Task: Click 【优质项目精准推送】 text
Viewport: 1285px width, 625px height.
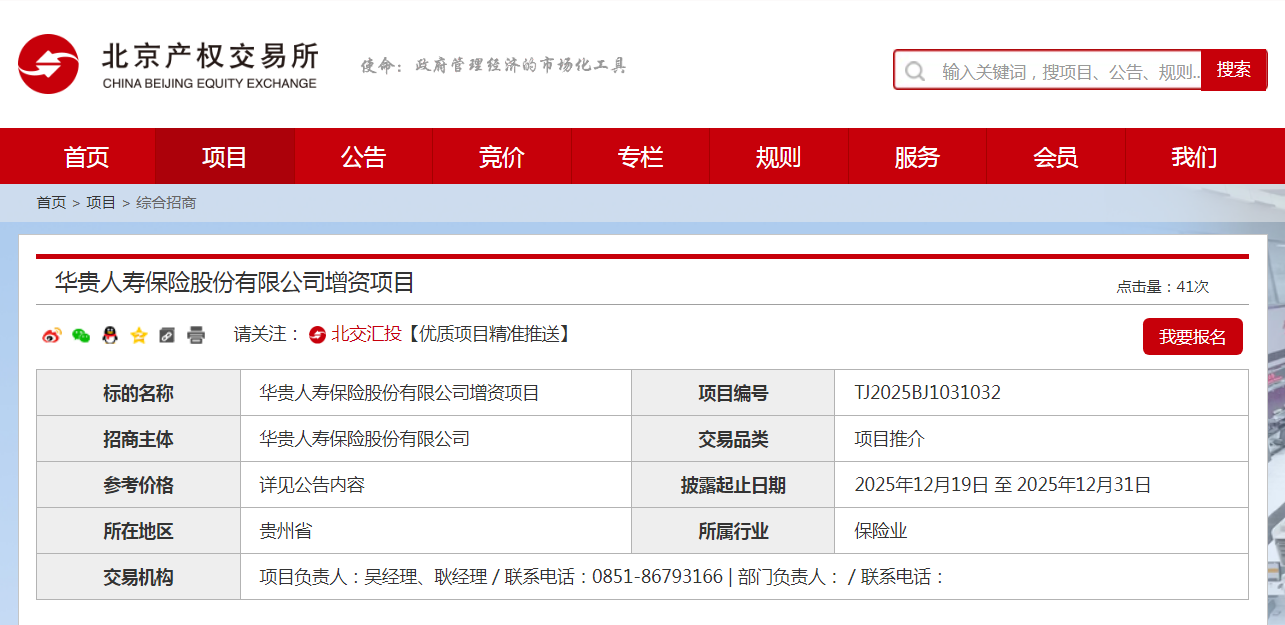Action: coord(489,334)
